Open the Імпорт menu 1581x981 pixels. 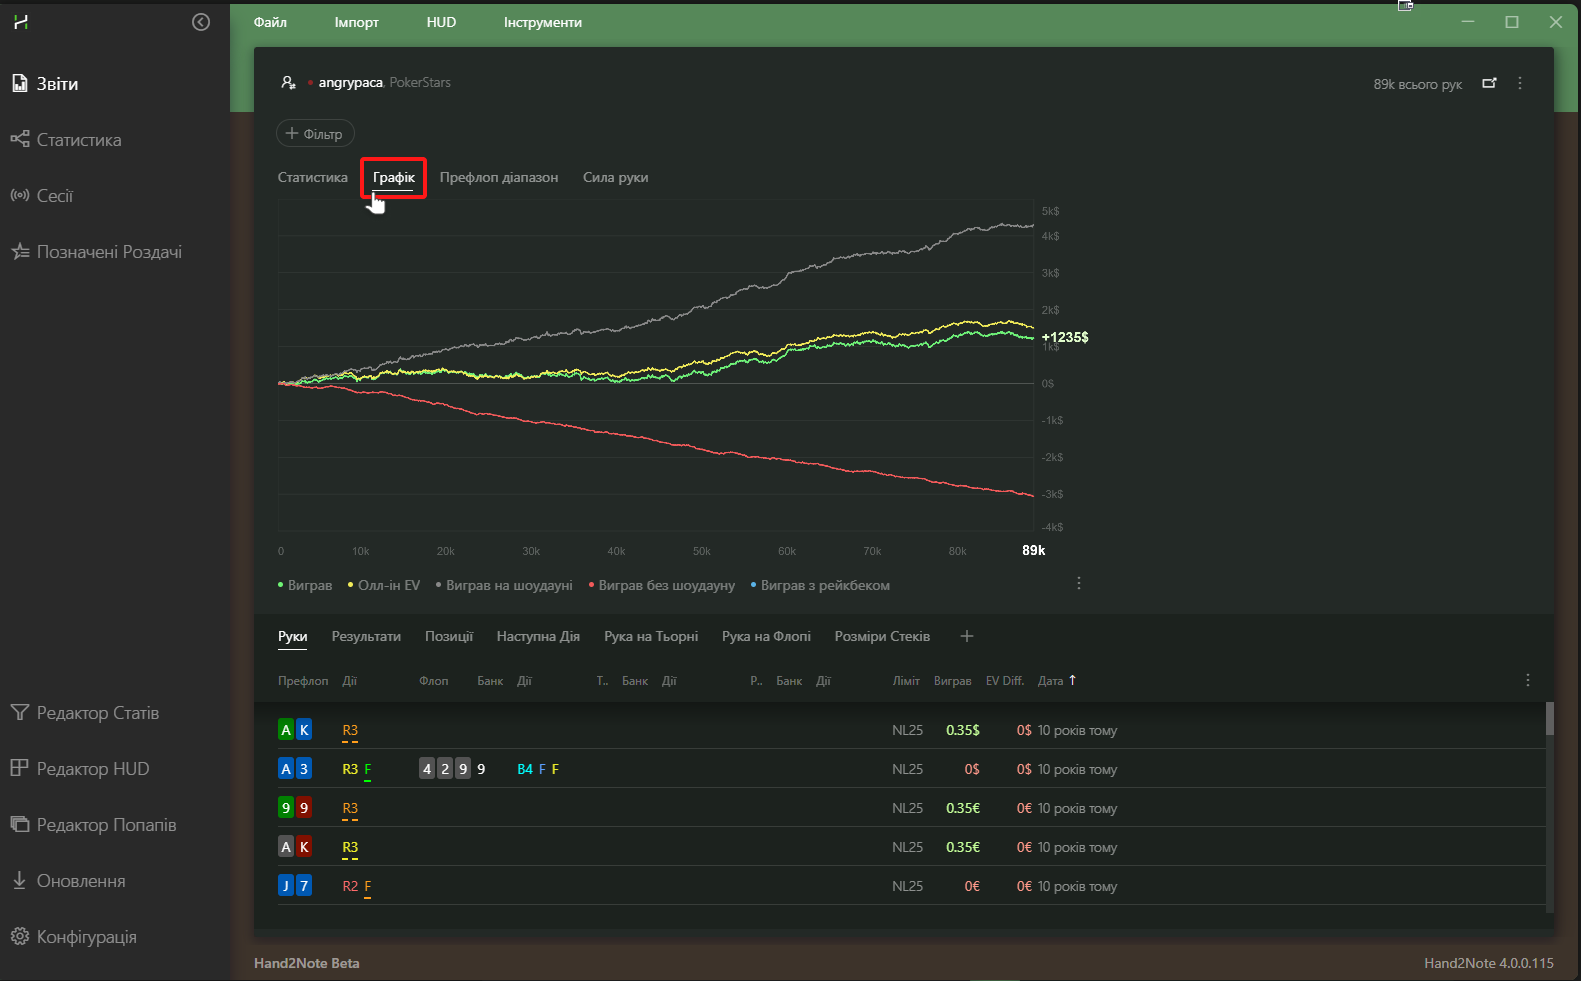pyautogui.click(x=357, y=22)
